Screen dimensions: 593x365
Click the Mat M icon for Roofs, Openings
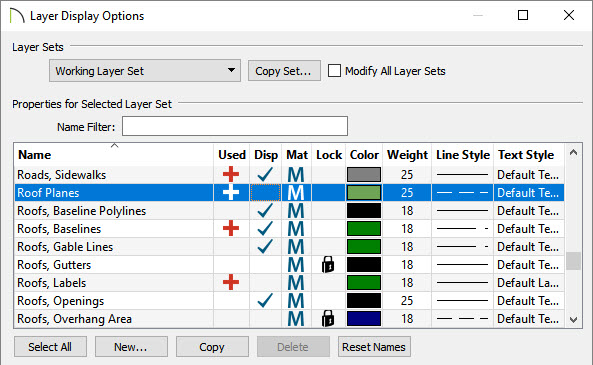296,301
